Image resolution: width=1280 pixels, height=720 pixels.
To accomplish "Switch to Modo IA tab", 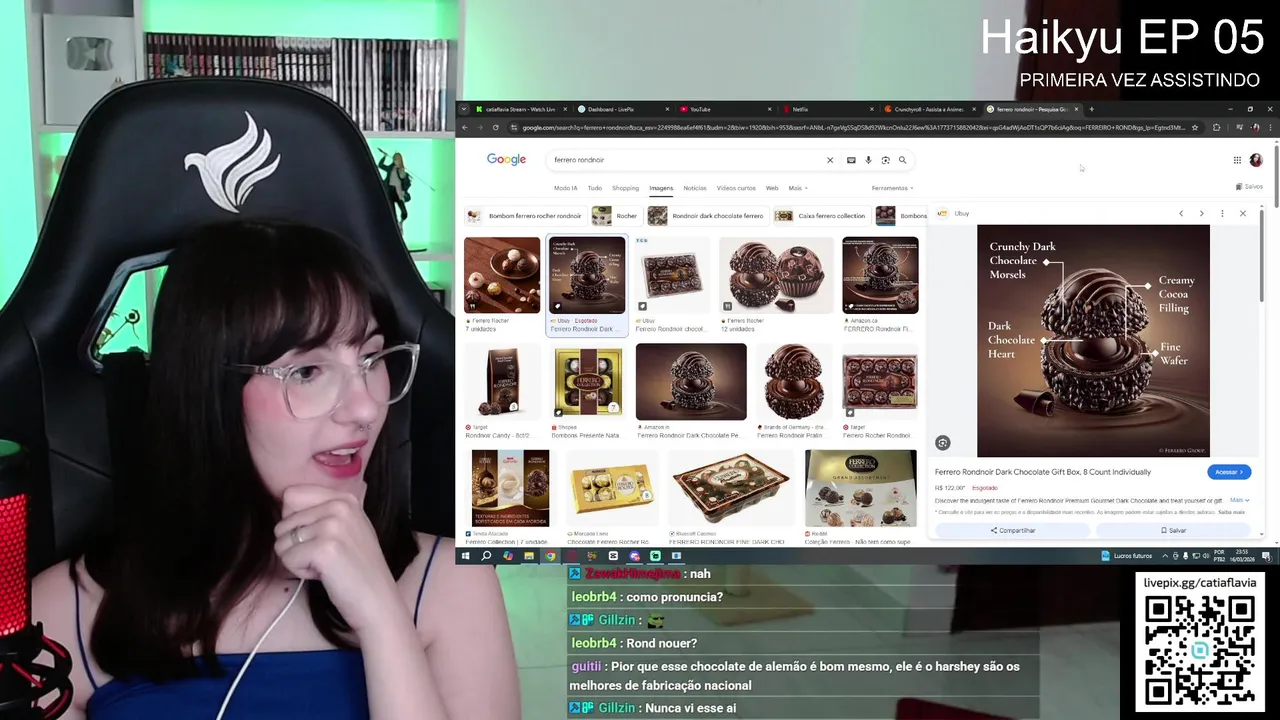I will pyautogui.click(x=565, y=188).
